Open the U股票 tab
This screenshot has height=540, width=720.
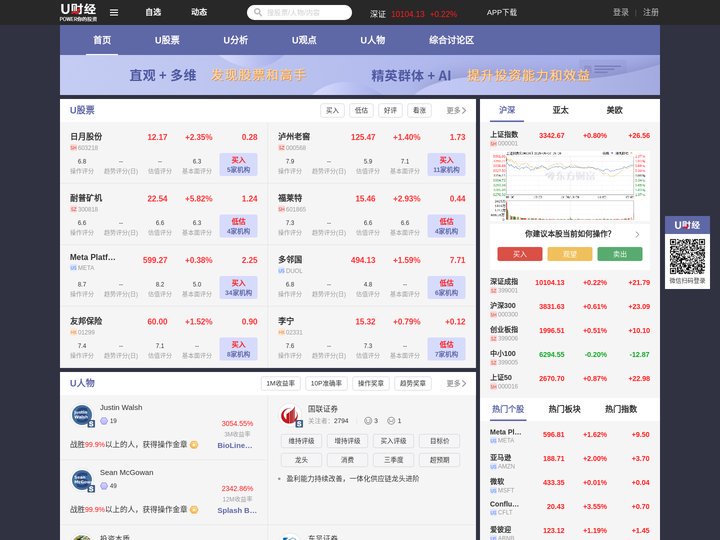tap(167, 40)
